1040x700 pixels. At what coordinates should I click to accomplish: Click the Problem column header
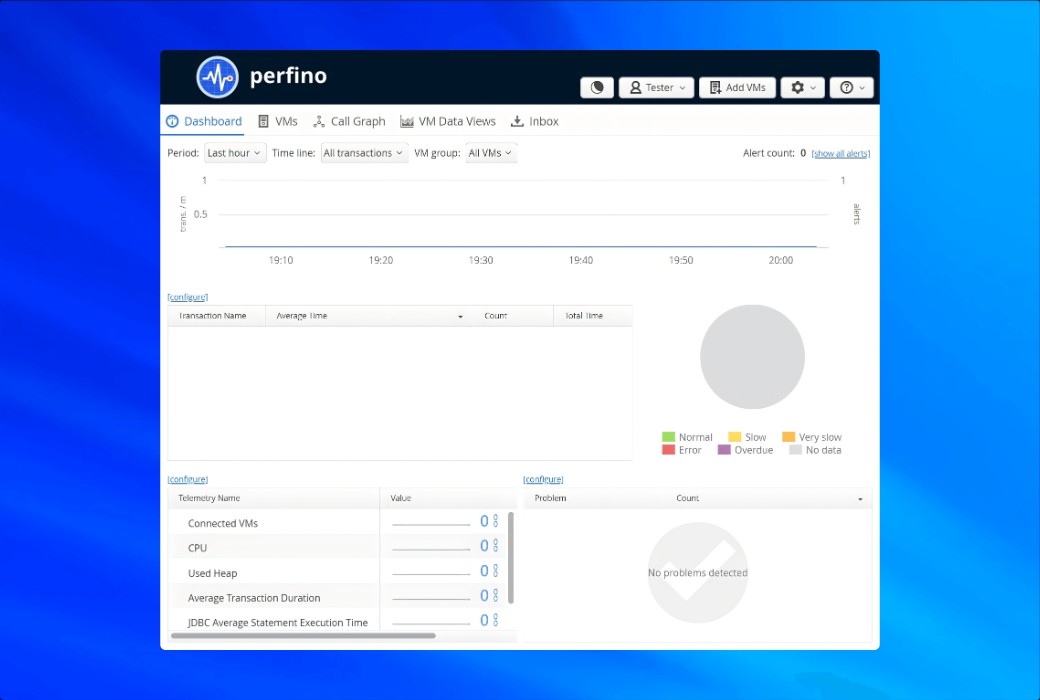point(594,498)
